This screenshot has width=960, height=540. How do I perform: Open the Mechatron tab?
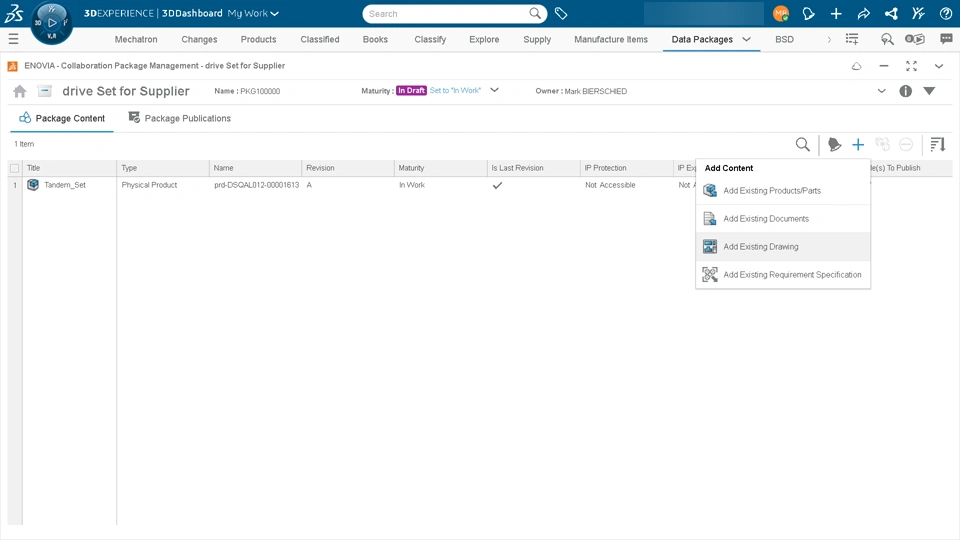[x=136, y=39]
